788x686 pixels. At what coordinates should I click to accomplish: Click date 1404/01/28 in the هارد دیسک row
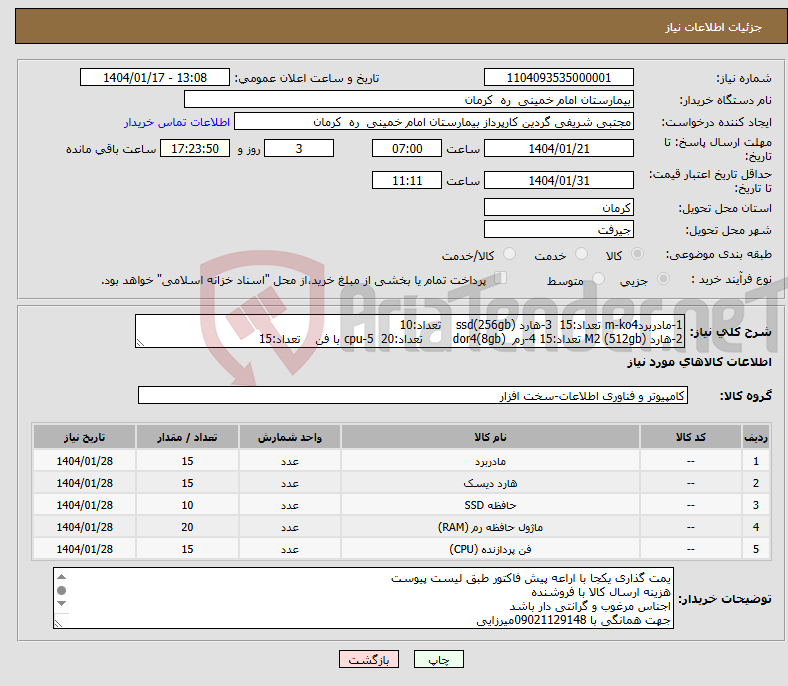[84, 483]
